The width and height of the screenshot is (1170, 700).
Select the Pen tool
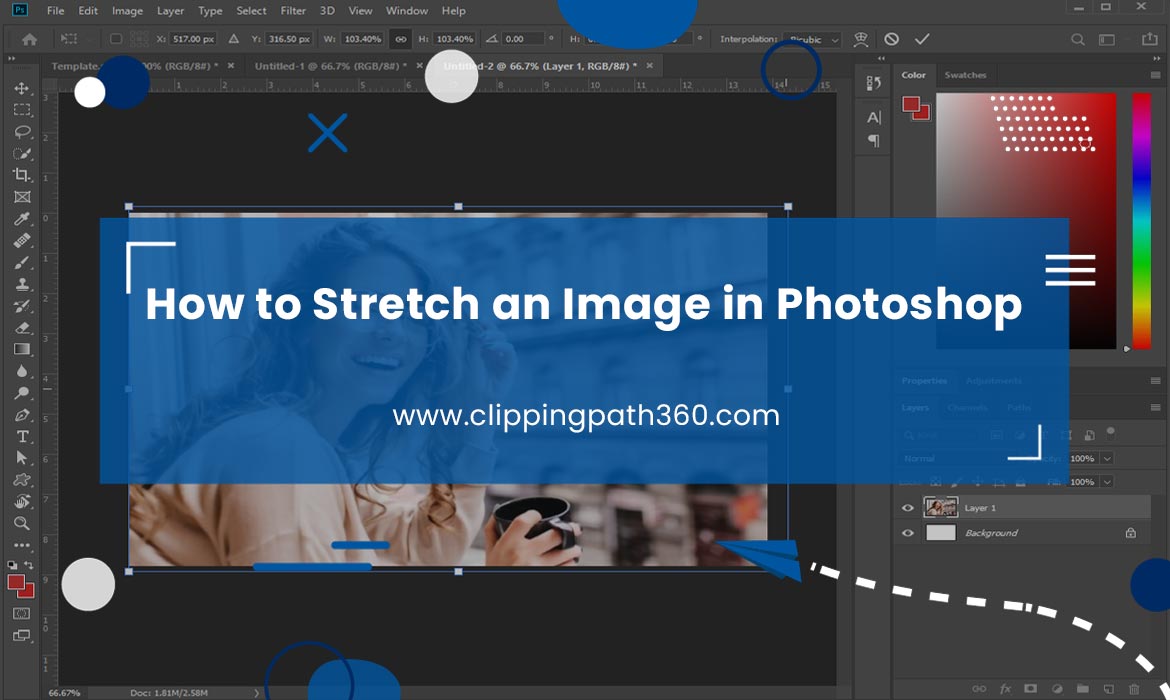[22, 415]
